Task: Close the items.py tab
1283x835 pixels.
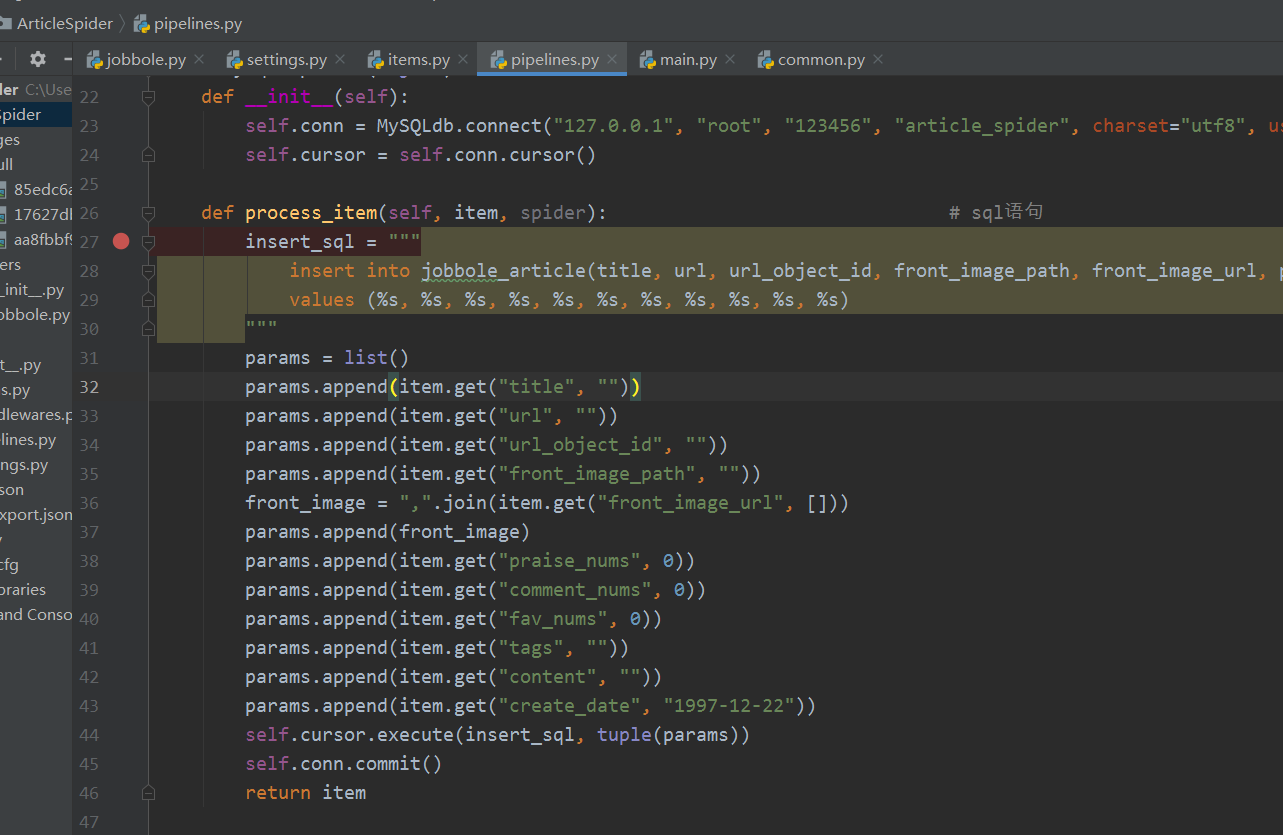Action: click(462, 60)
